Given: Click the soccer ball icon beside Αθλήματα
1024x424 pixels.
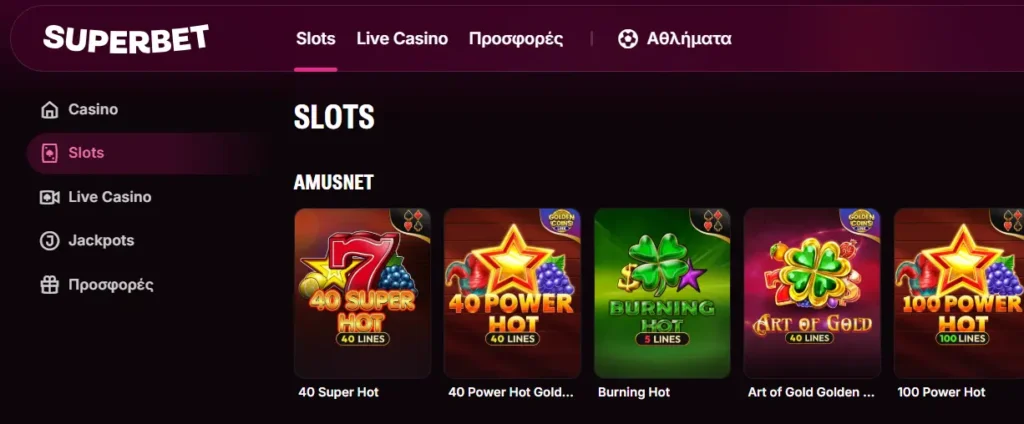Looking at the screenshot, I should click(x=628, y=39).
